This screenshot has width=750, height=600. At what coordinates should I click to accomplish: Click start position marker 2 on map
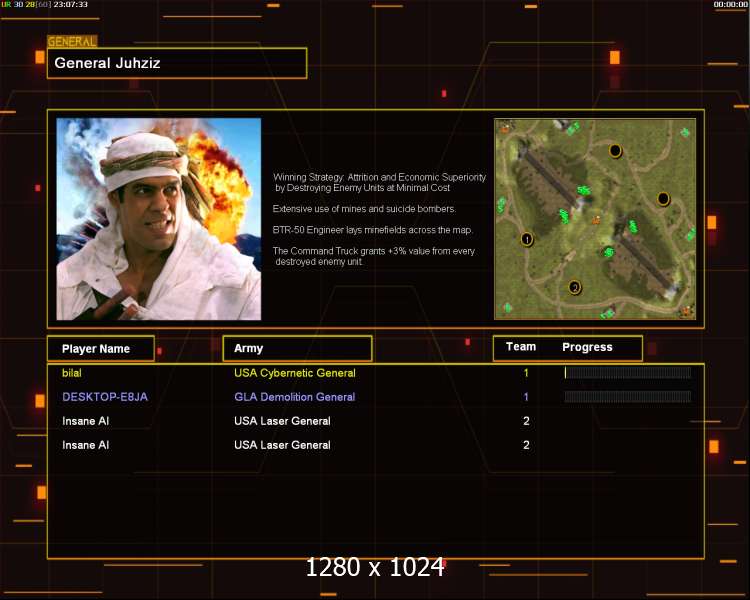pyautogui.click(x=574, y=288)
